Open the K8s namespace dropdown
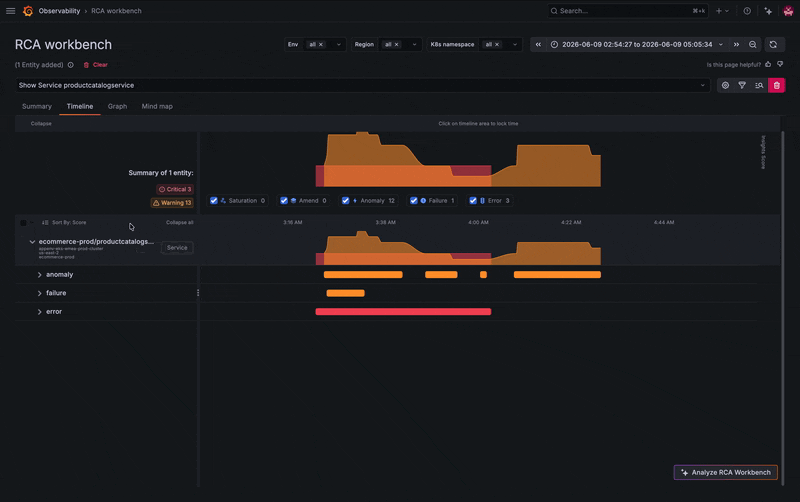The width and height of the screenshot is (800, 502). coord(515,44)
